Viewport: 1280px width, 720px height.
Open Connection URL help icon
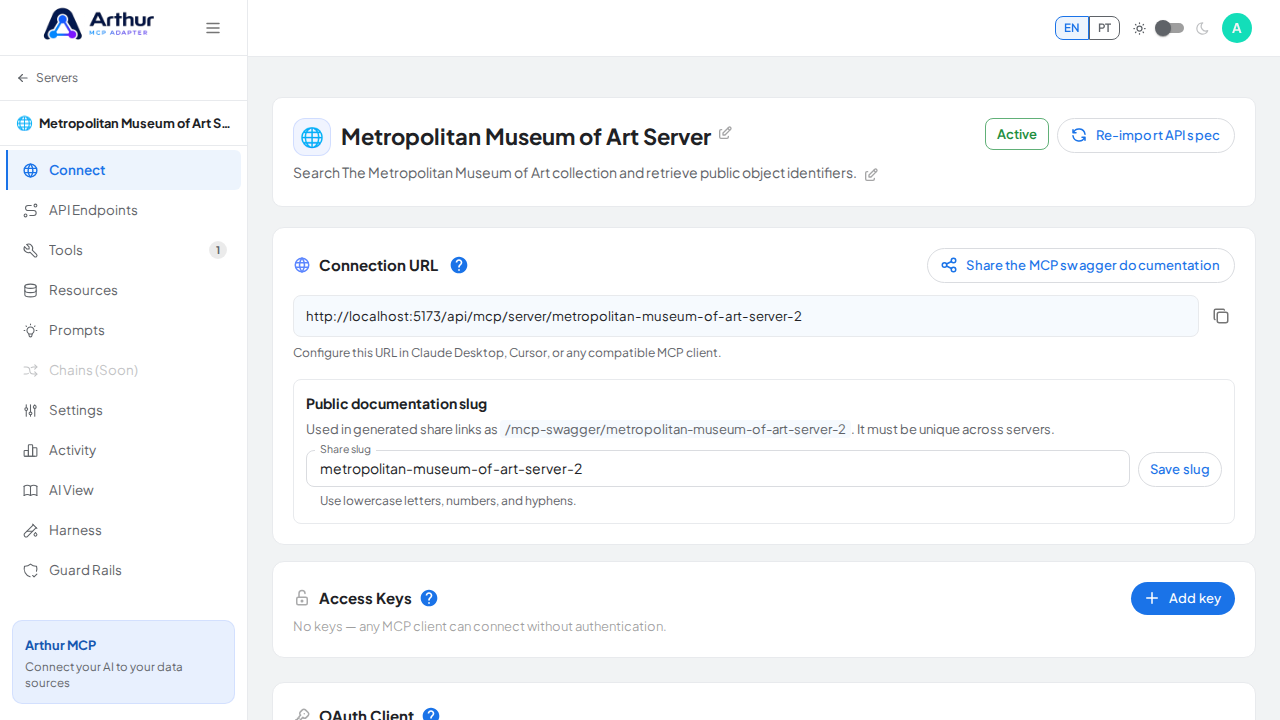(x=459, y=265)
